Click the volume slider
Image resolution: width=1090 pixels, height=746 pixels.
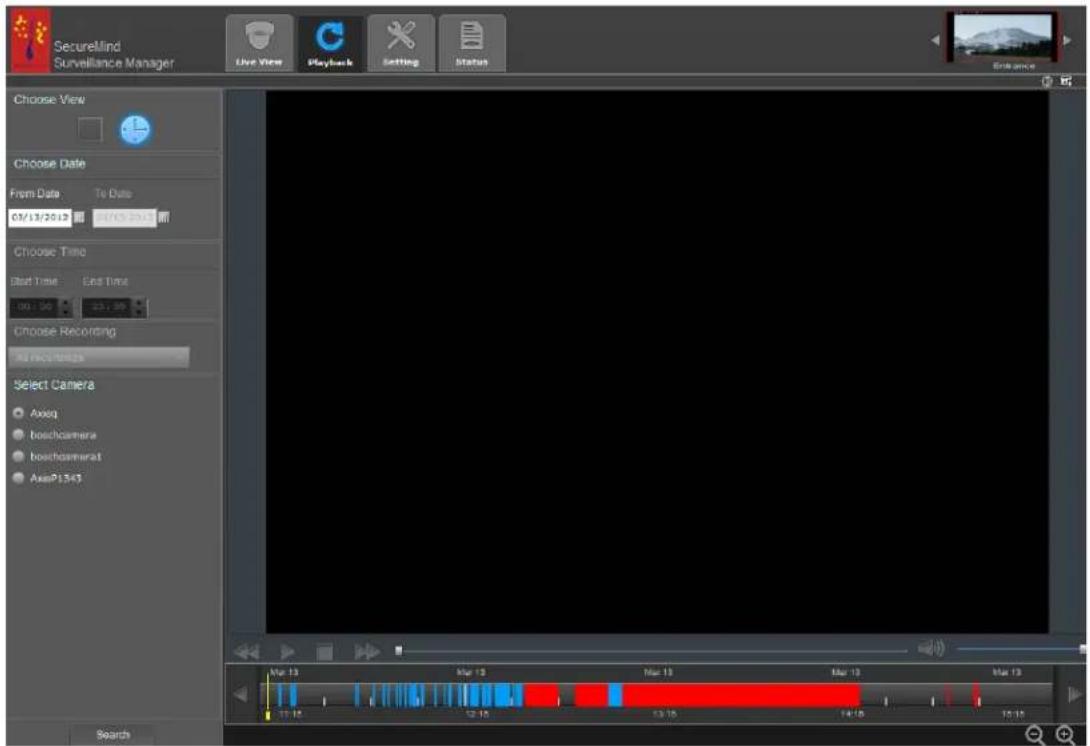(x=1020, y=649)
